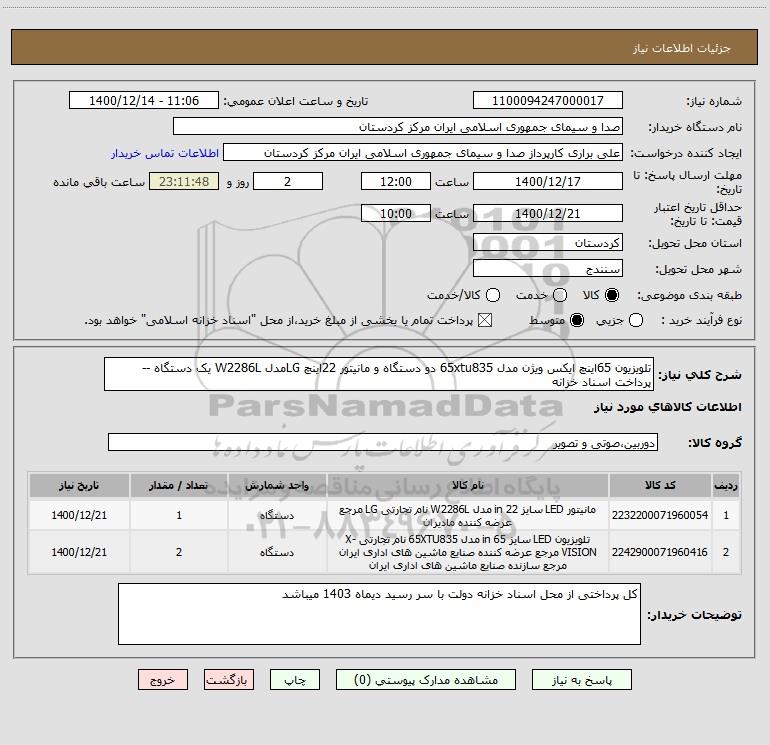Image resolution: width=770 pixels, height=745 pixels.
Task: Click the X-VISION 65XTU835 television item name
Action: tap(468, 552)
